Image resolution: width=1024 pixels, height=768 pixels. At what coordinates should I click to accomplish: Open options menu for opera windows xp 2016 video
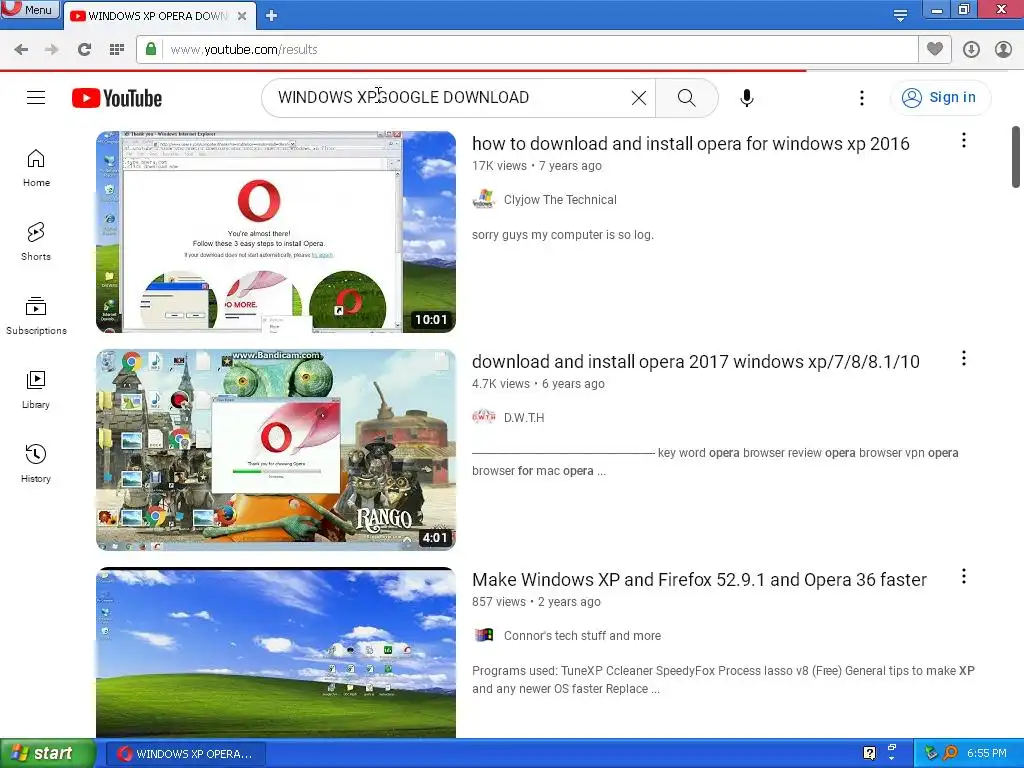tap(963, 140)
